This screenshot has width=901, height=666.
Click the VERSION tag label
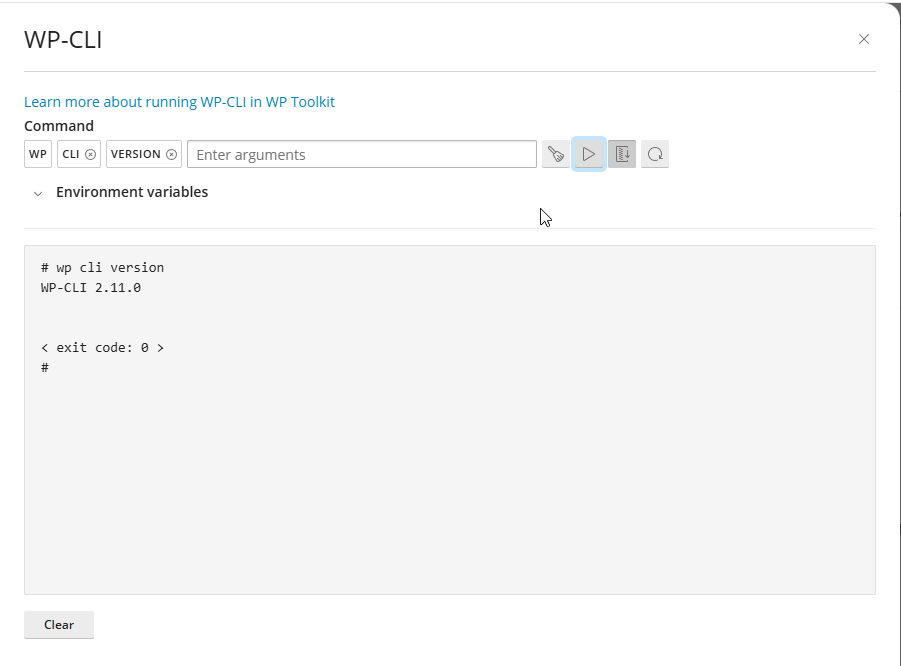point(136,154)
